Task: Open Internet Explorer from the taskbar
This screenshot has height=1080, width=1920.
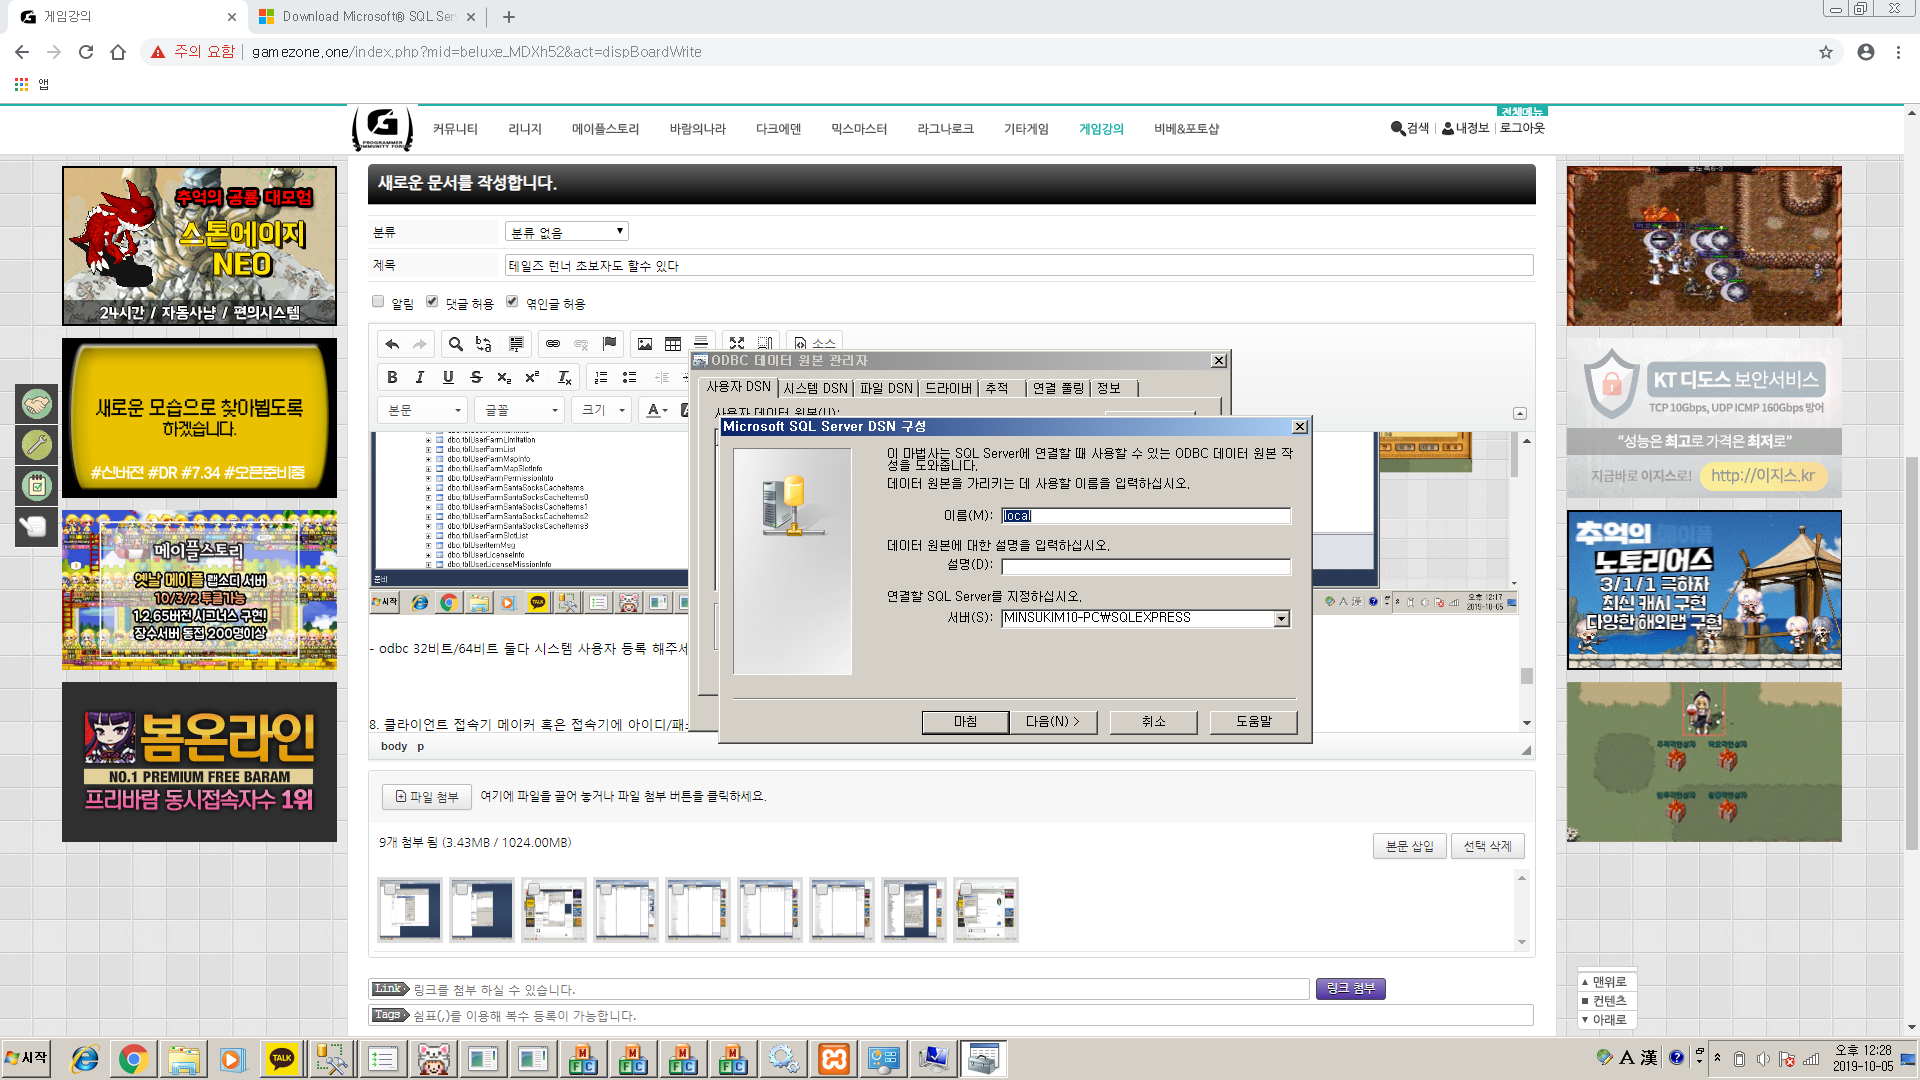Action: click(85, 1059)
